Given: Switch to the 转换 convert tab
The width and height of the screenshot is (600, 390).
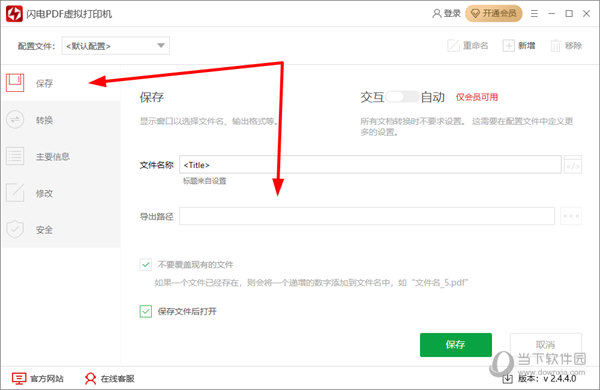Looking at the screenshot, I should pyautogui.click(x=60, y=120).
